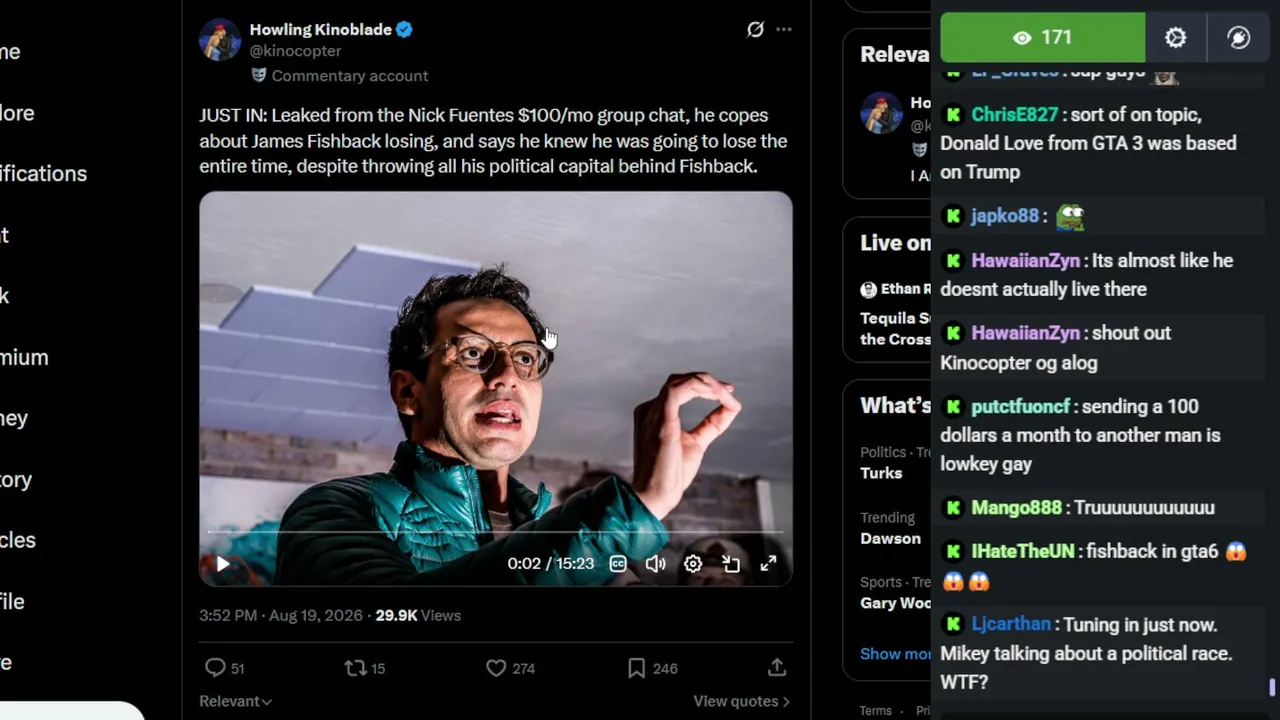Like the tweet with heart icon

[496, 668]
